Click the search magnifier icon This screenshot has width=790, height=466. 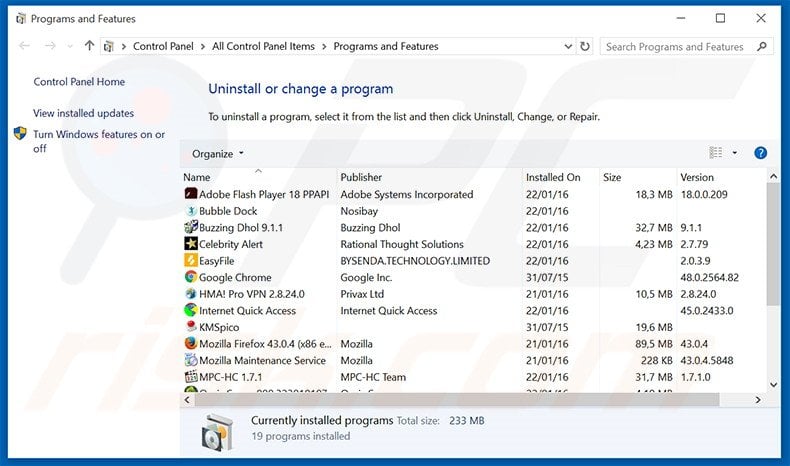pos(762,46)
